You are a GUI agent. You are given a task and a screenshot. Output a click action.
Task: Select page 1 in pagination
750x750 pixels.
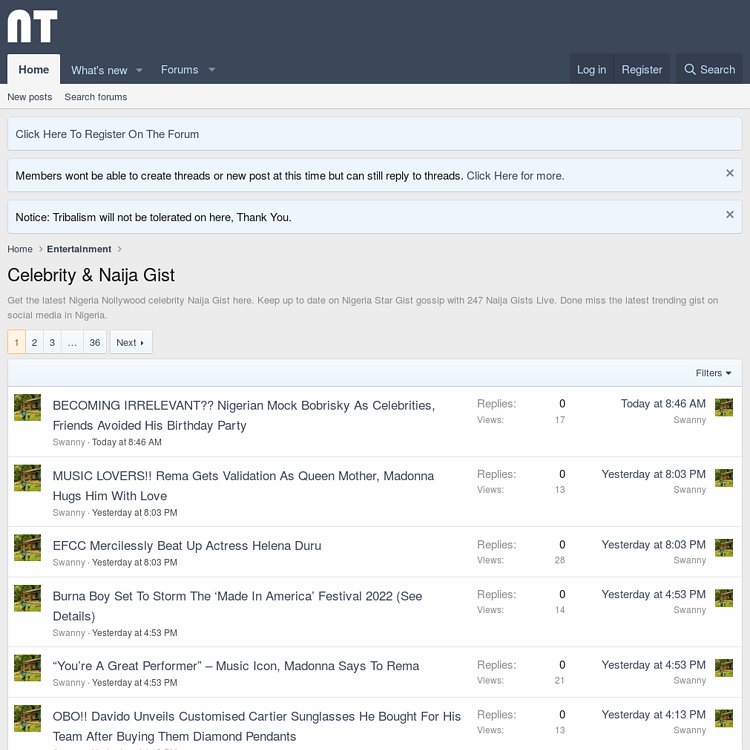16,342
